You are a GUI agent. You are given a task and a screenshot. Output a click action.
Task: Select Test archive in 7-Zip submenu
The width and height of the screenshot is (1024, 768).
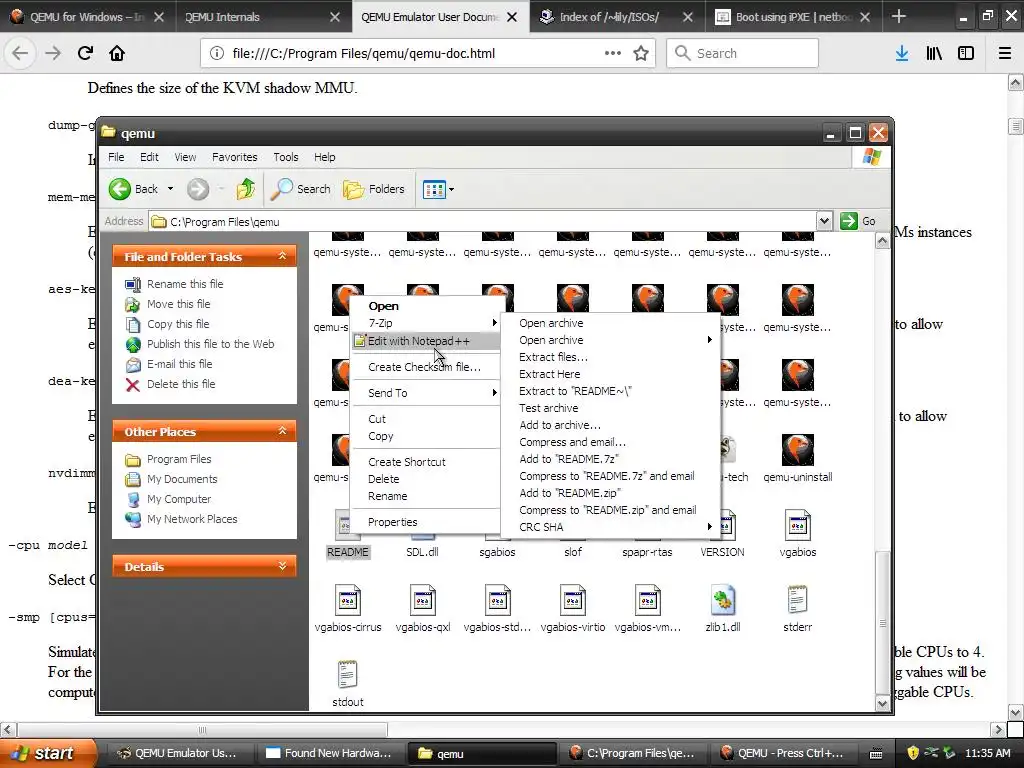(x=610, y=408)
